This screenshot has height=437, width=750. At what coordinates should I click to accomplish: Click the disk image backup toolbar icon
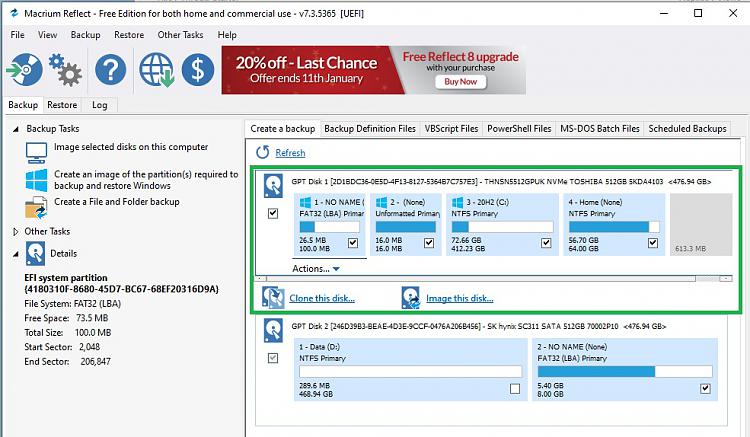click(x=24, y=70)
